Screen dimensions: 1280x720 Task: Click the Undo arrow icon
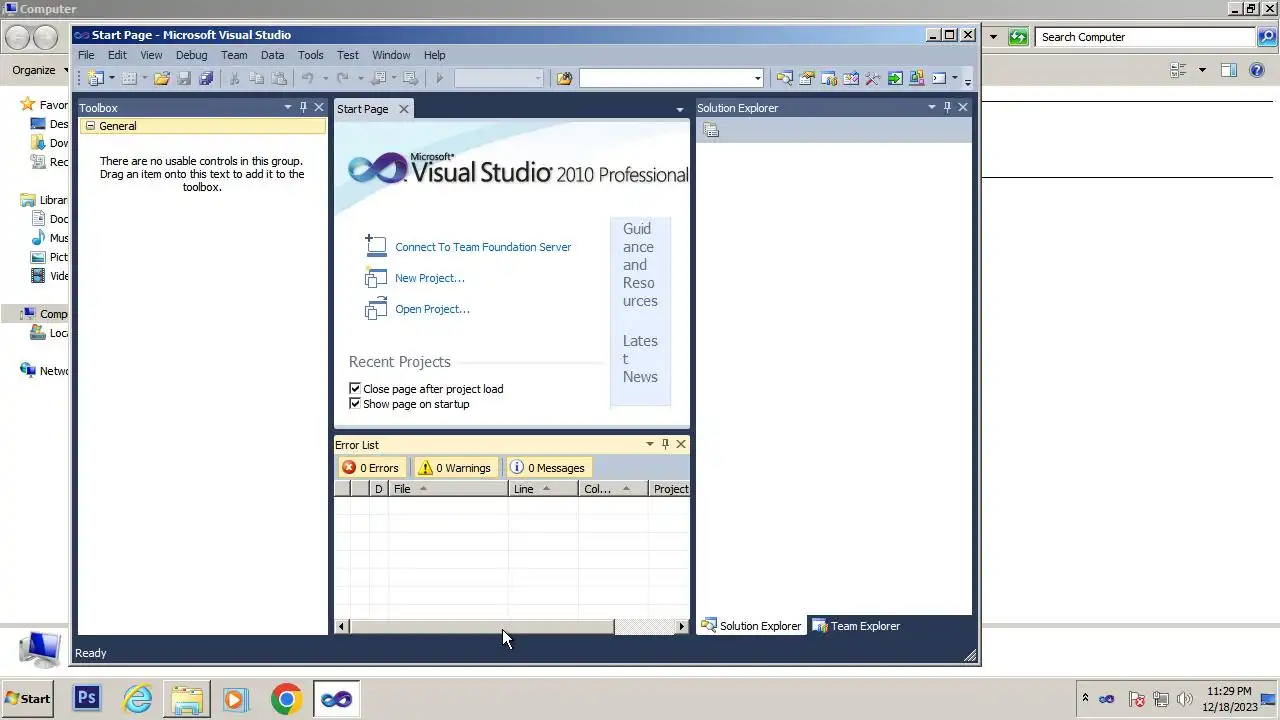[x=308, y=78]
